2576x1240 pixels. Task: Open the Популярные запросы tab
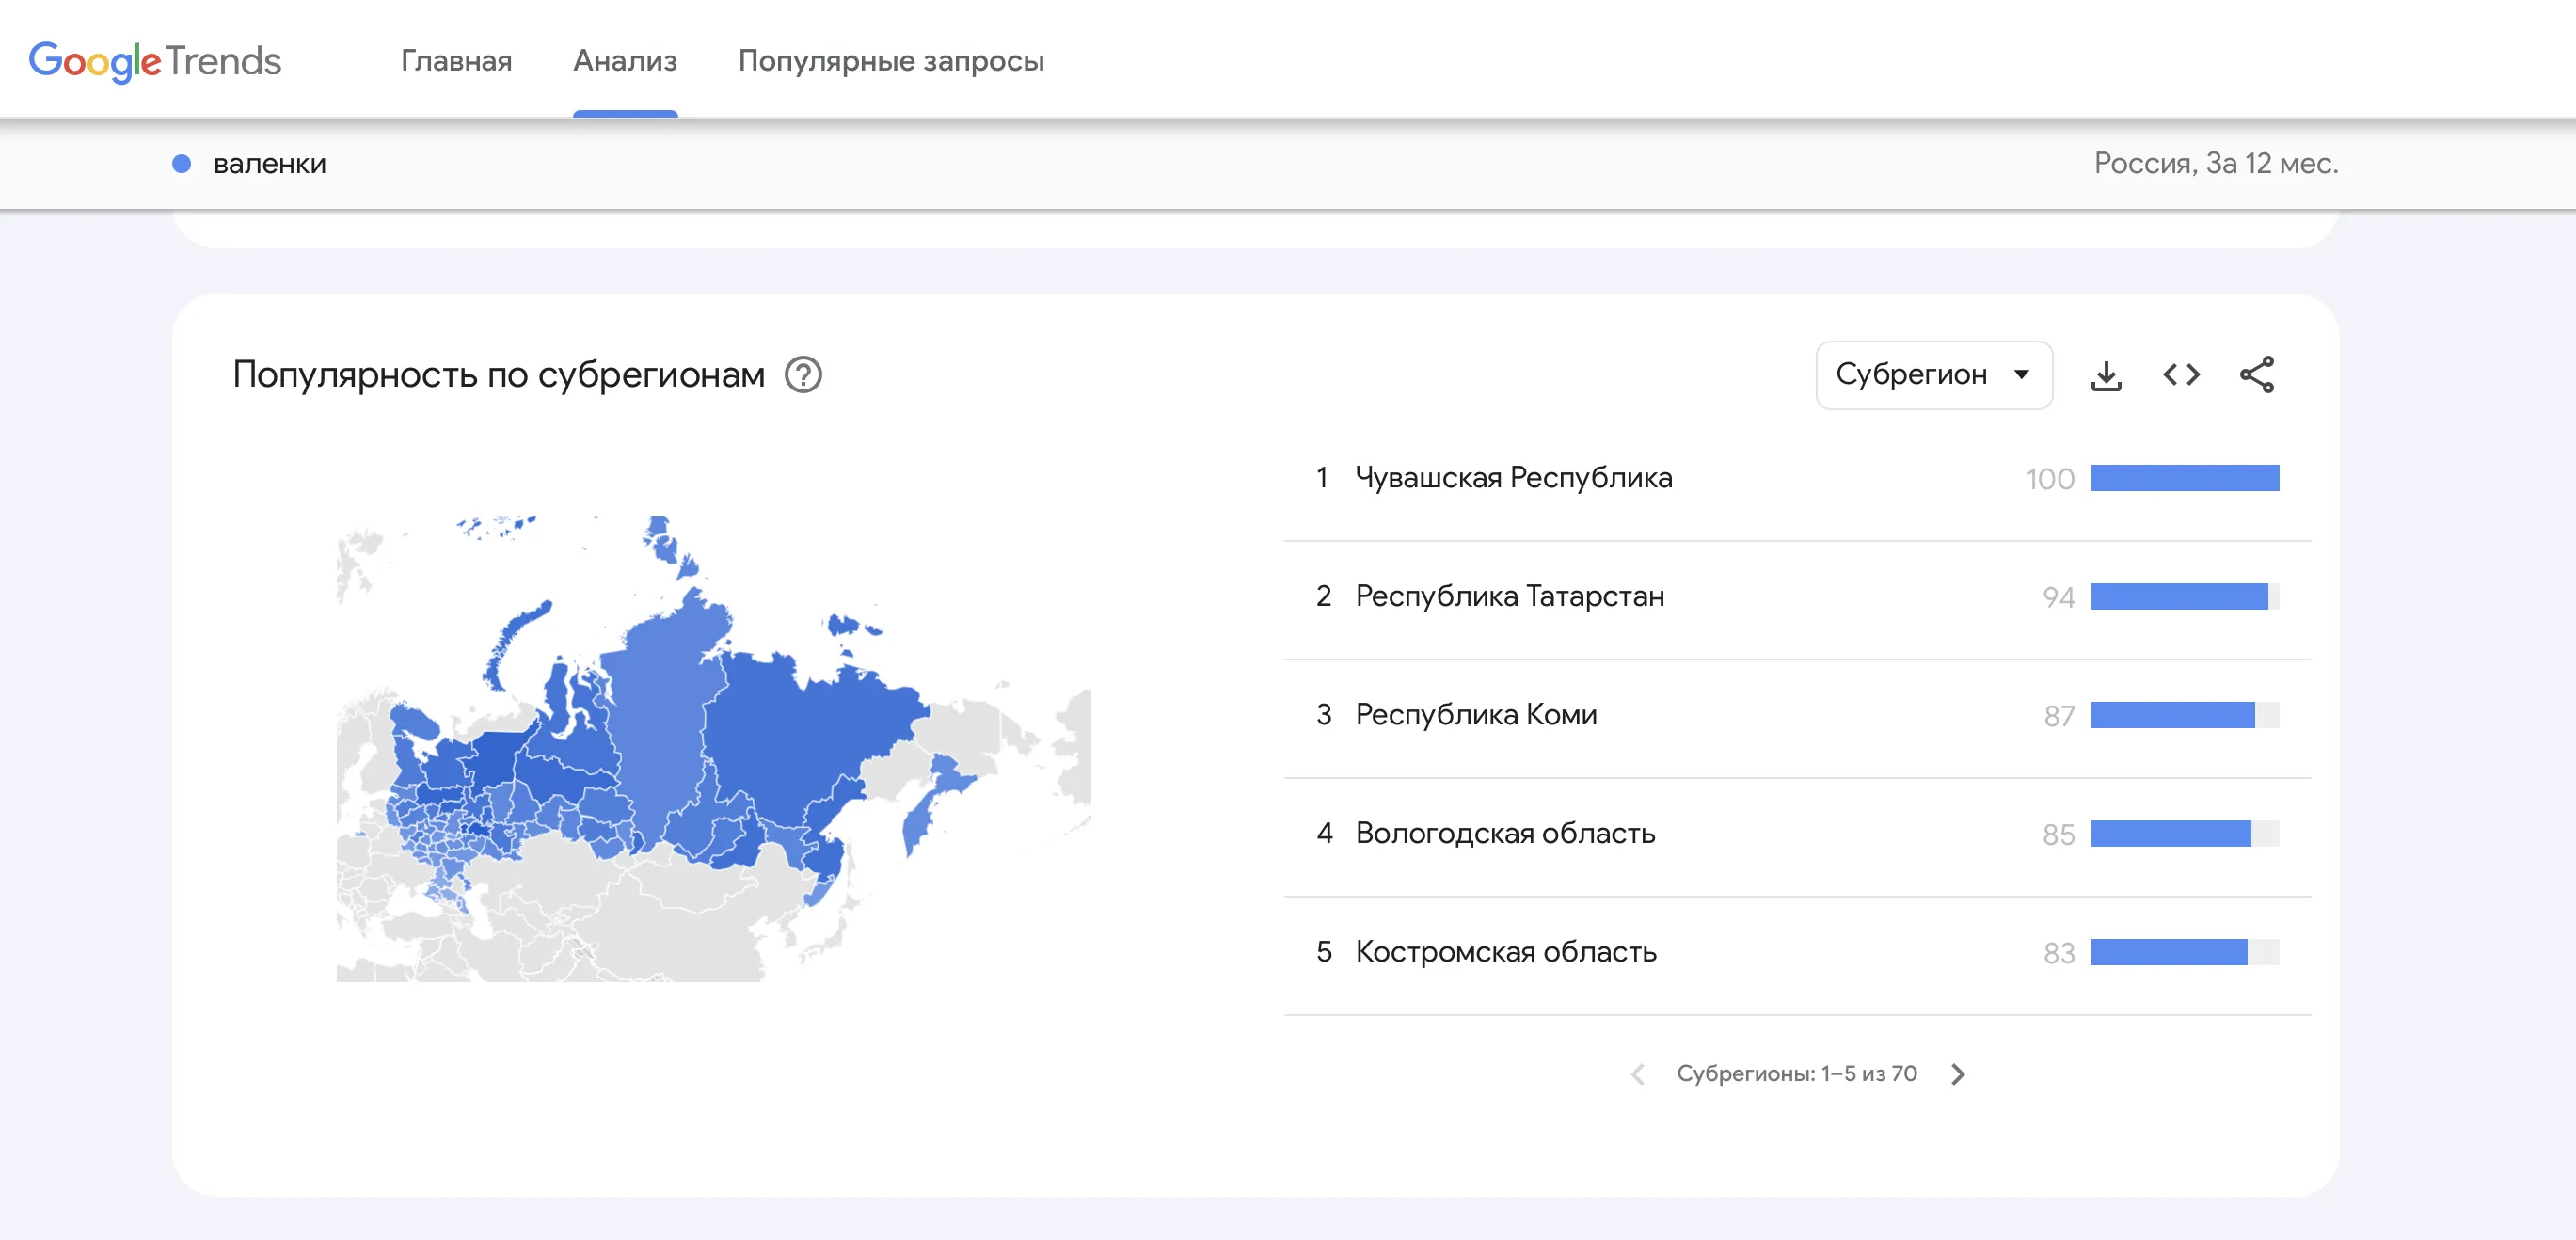pyautogui.click(x=890, y=61)
